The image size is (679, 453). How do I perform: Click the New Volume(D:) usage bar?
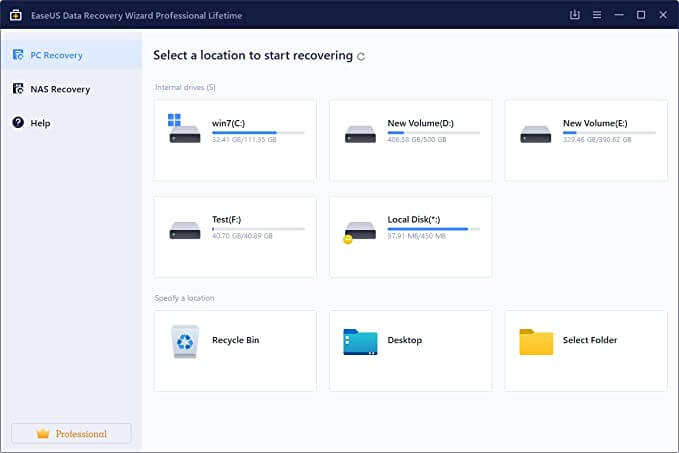coord(433,133)
